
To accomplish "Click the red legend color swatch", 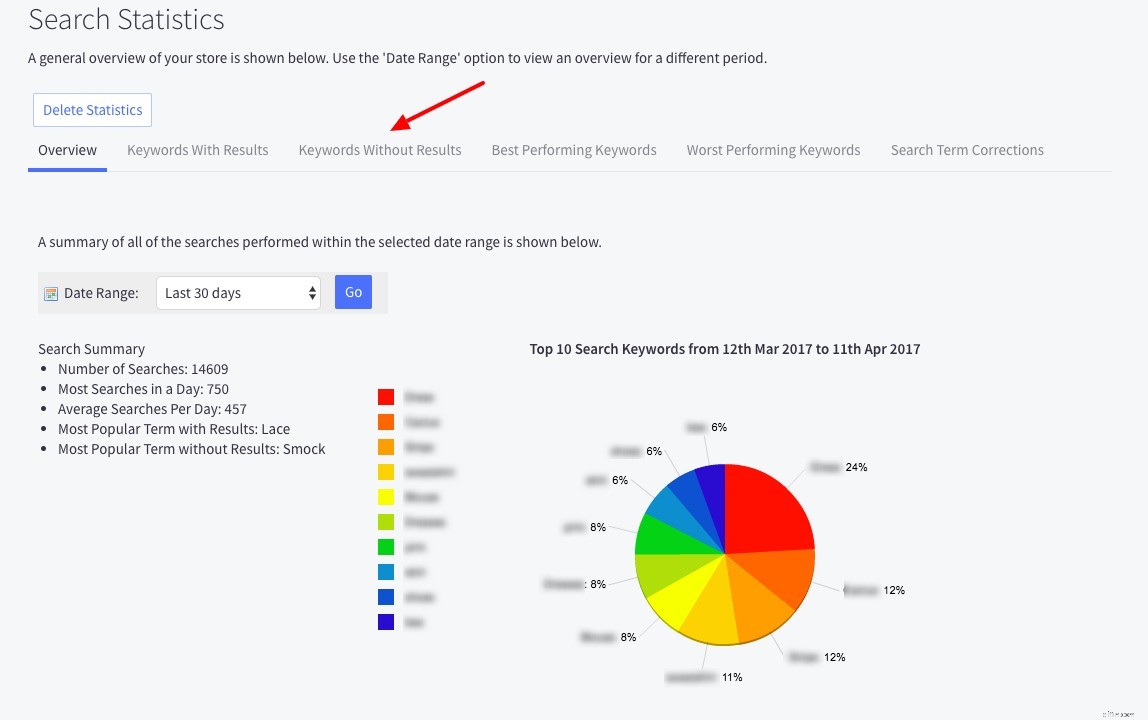I will (x=386, y=397).
